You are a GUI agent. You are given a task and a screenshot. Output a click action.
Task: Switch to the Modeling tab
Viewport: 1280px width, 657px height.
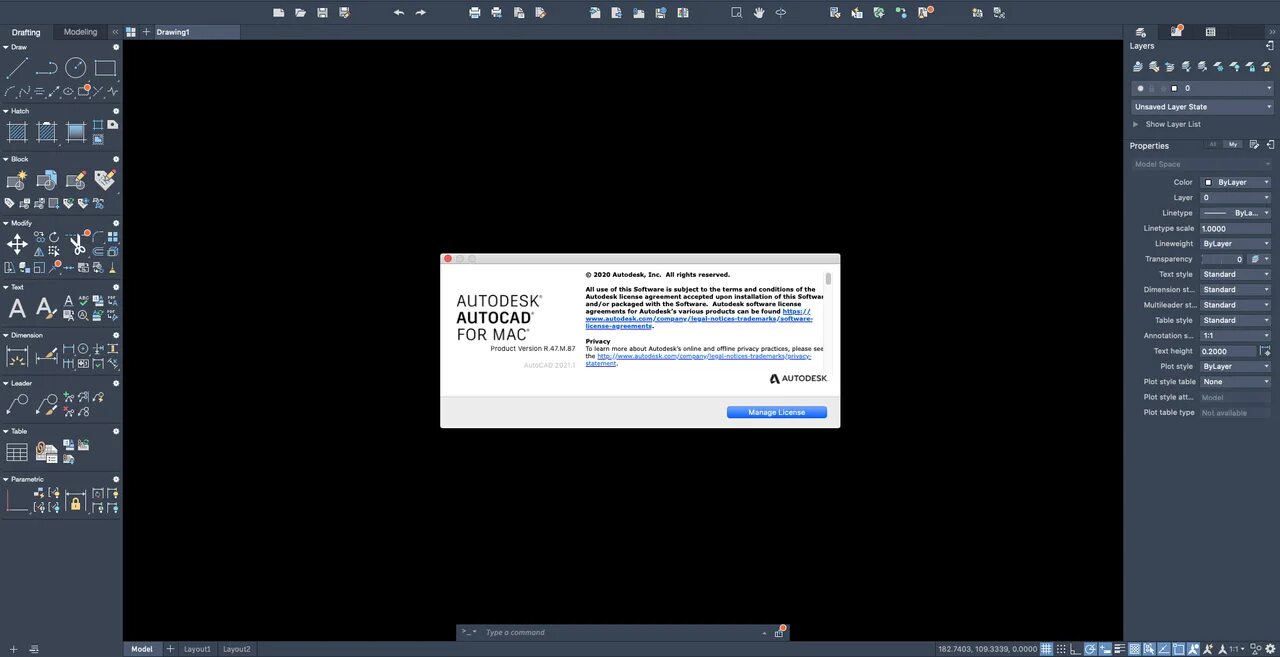point(81,32)
